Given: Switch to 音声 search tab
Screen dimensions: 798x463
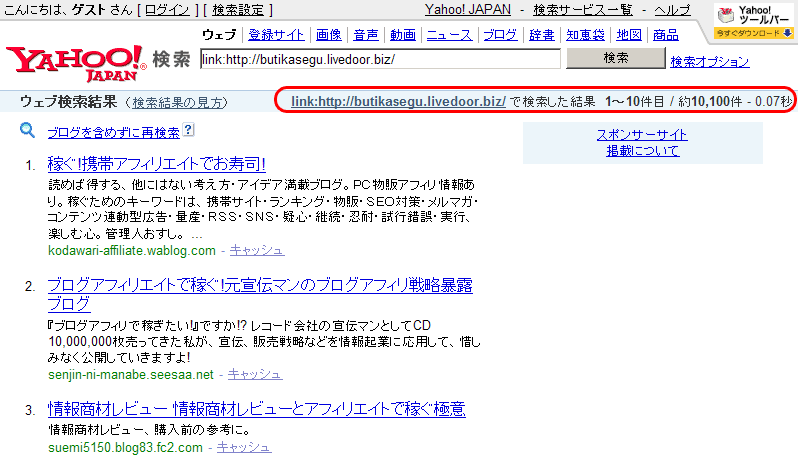Looking at the screenshot, I should pyautogui.click(x=365, y=35).
